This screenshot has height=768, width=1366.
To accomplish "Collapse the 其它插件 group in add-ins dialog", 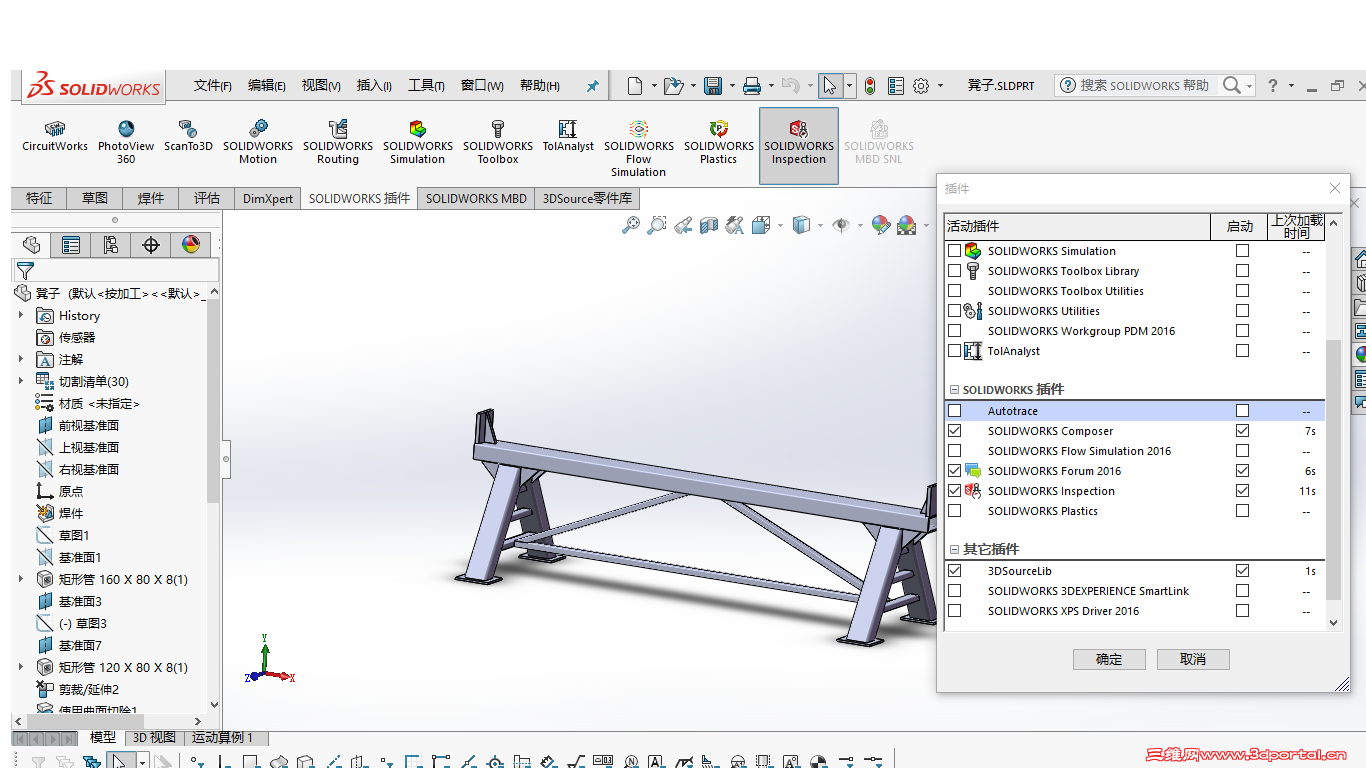I will pos(954,550).
